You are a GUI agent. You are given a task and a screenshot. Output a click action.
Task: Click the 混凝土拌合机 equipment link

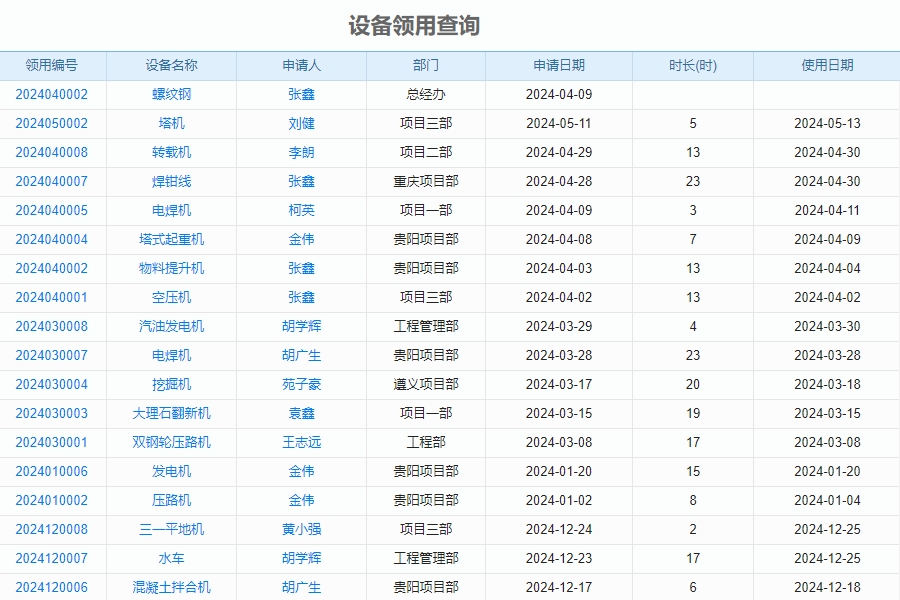172,587
